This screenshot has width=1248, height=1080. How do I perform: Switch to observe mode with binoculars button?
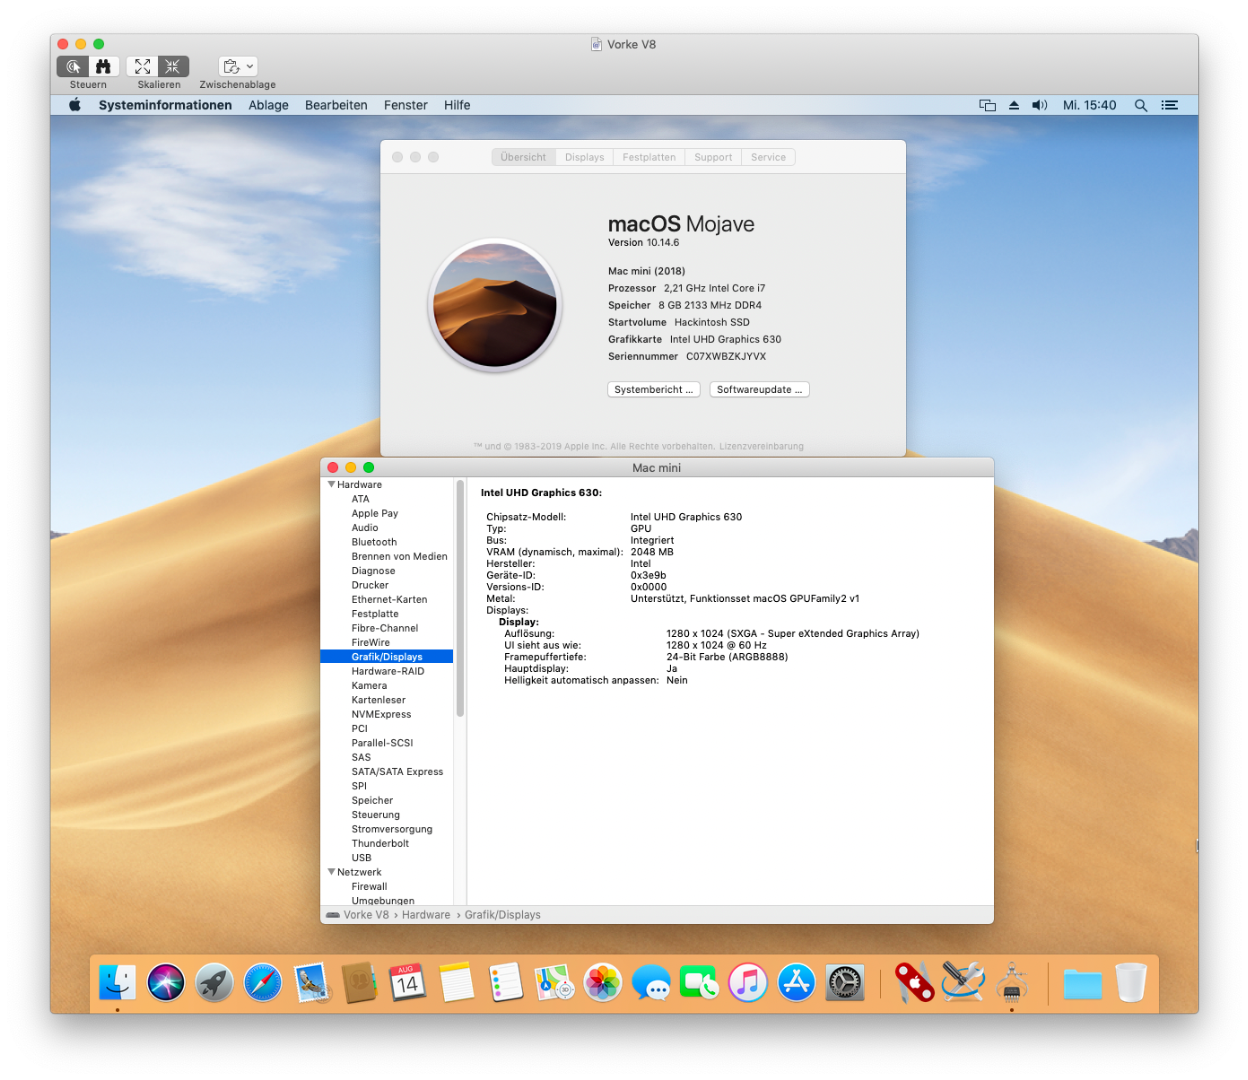103,66
